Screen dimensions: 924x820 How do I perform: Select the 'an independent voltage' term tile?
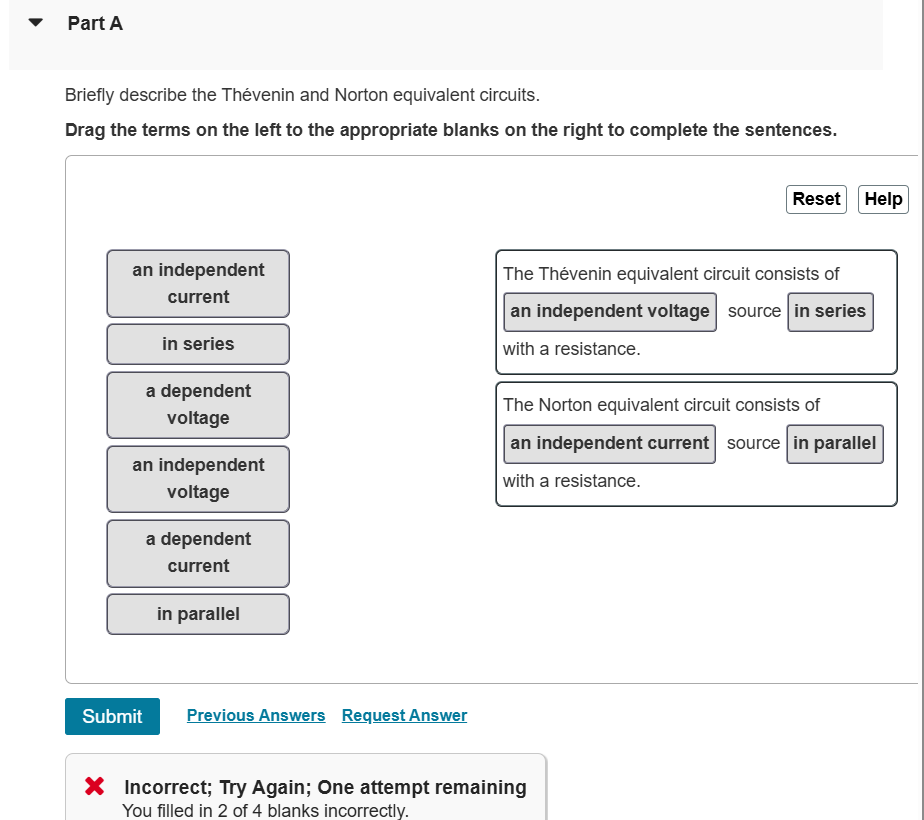click(x=197, y=478)
